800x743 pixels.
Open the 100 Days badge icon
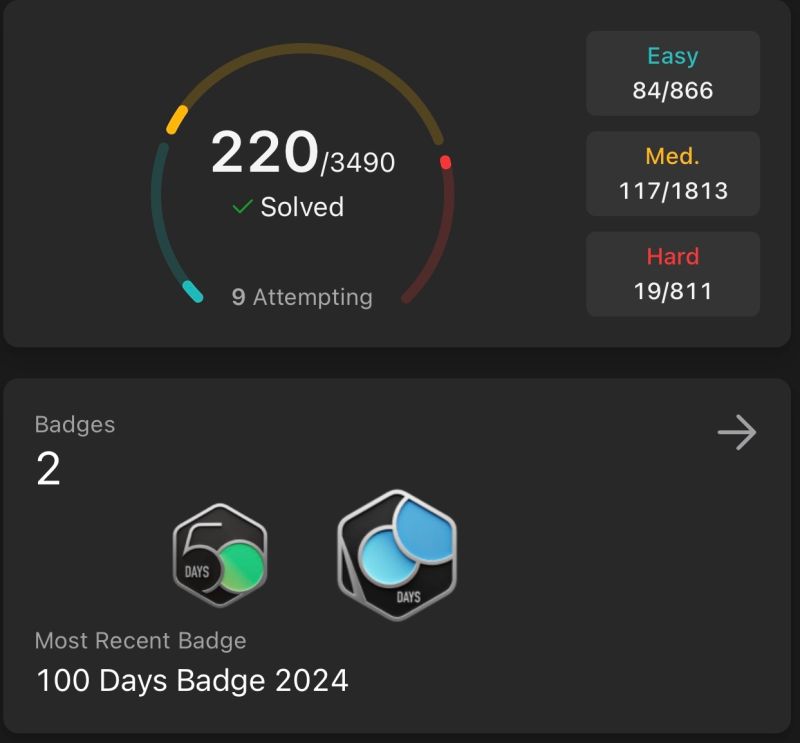point(397,555)
